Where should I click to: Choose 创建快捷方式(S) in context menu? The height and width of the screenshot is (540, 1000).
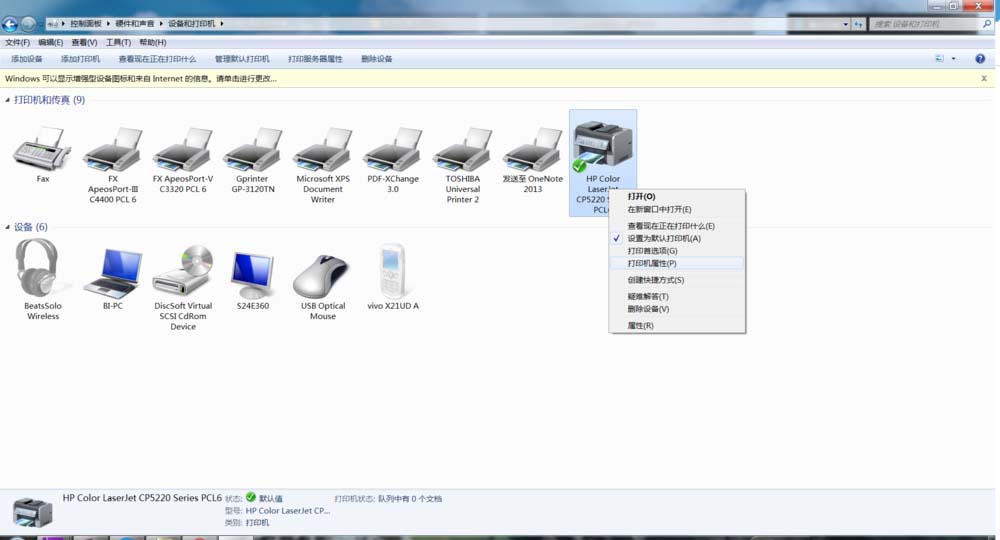677,280
